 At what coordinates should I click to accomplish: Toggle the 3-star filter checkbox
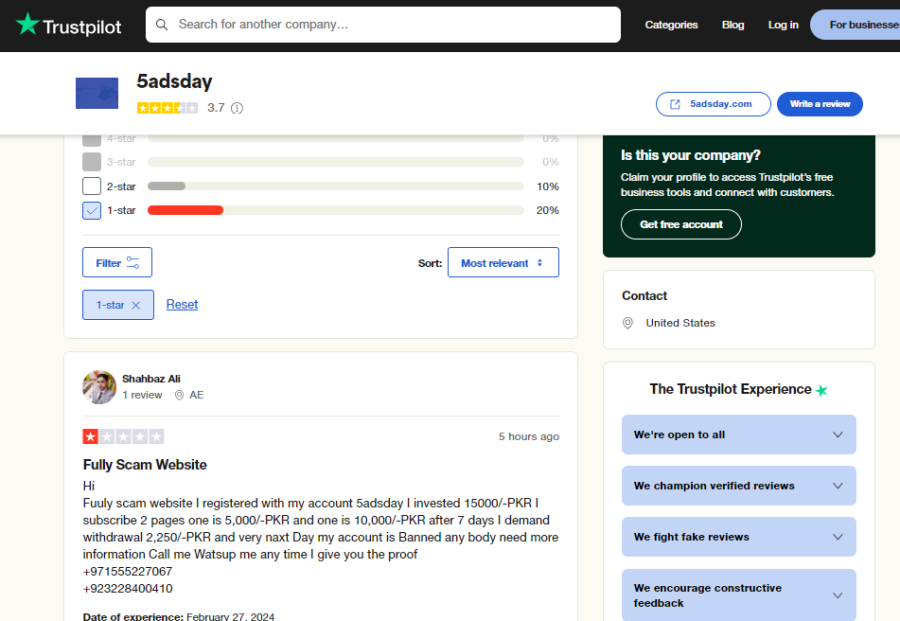(92, 162)
